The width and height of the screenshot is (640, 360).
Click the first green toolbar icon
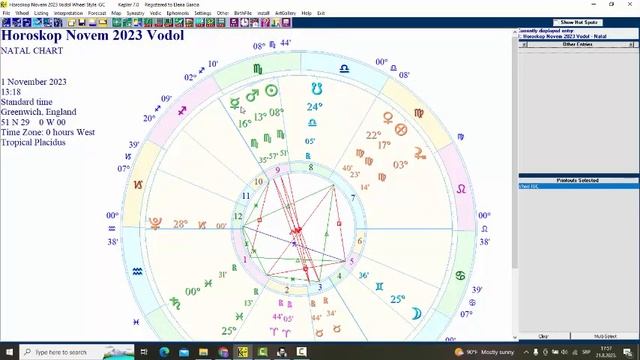coord(117,22)
